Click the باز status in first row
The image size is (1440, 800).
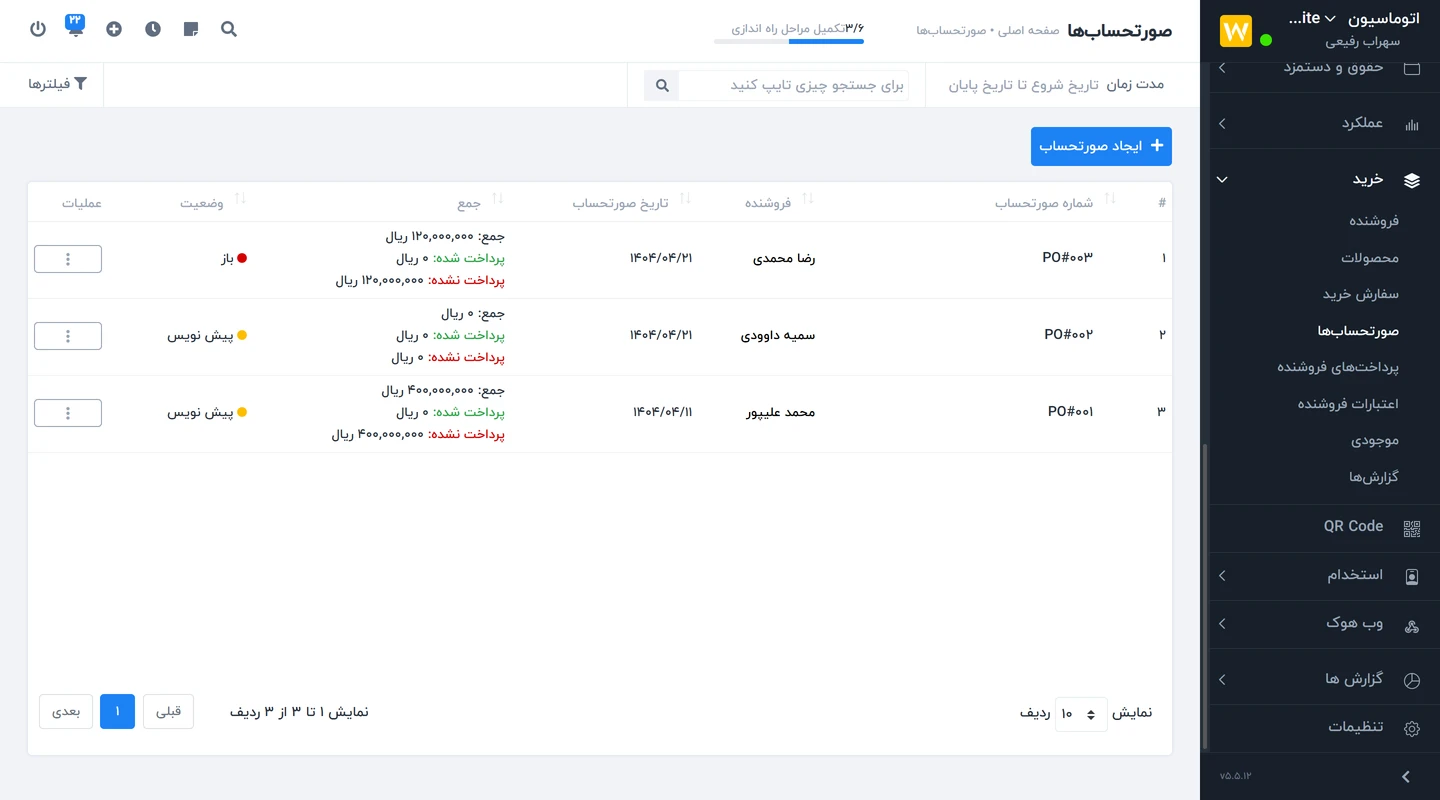pos(234,259)
